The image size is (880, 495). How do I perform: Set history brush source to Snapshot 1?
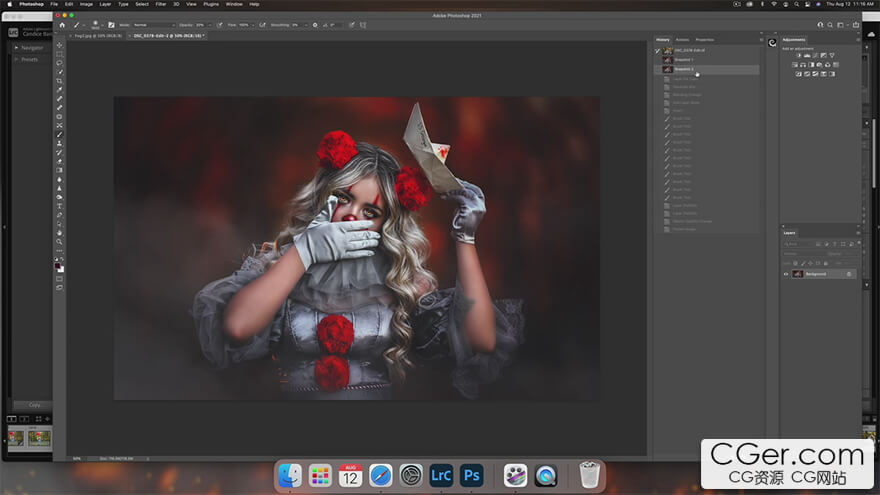coord(658,59)
